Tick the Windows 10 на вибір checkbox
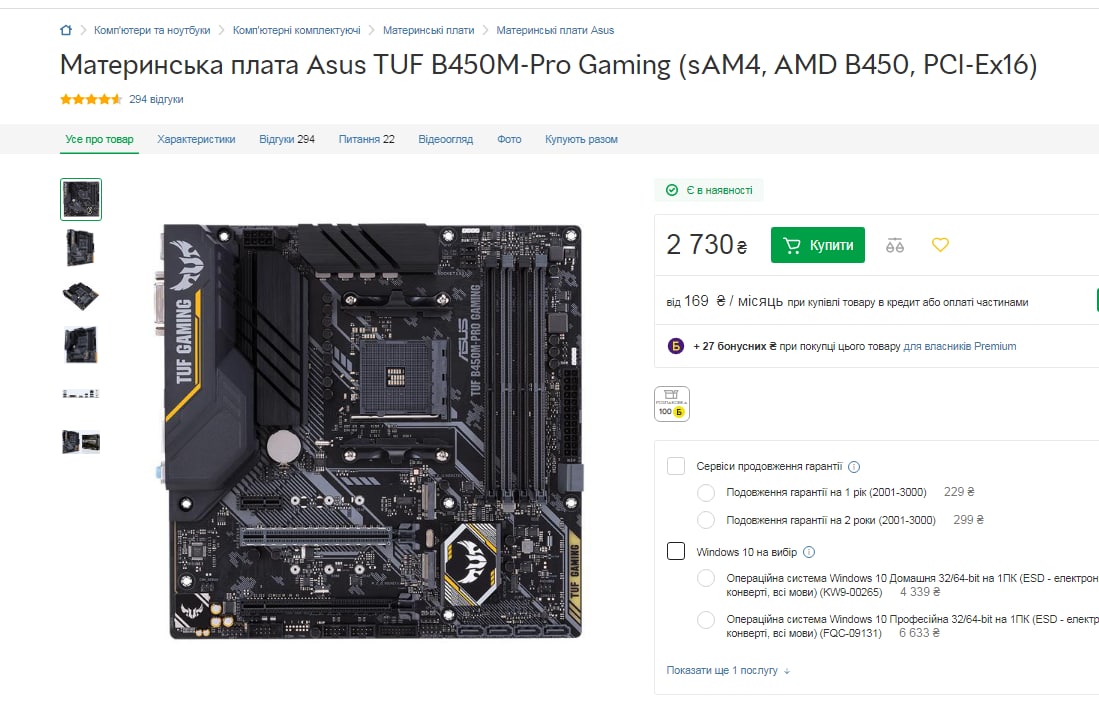This screenshot has height=702, width=1099. [x=676, y=551]
